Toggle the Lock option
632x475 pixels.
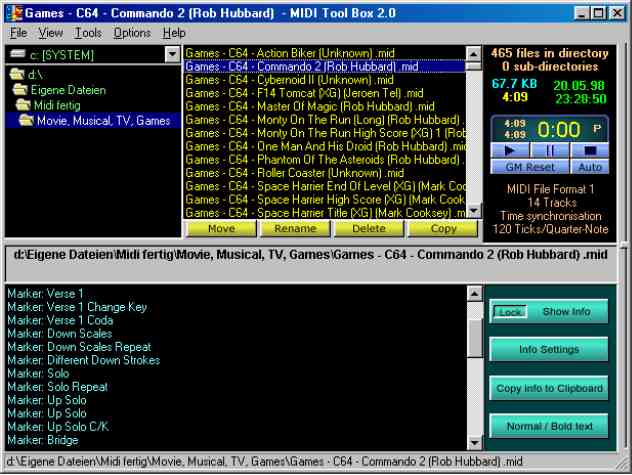510,312
